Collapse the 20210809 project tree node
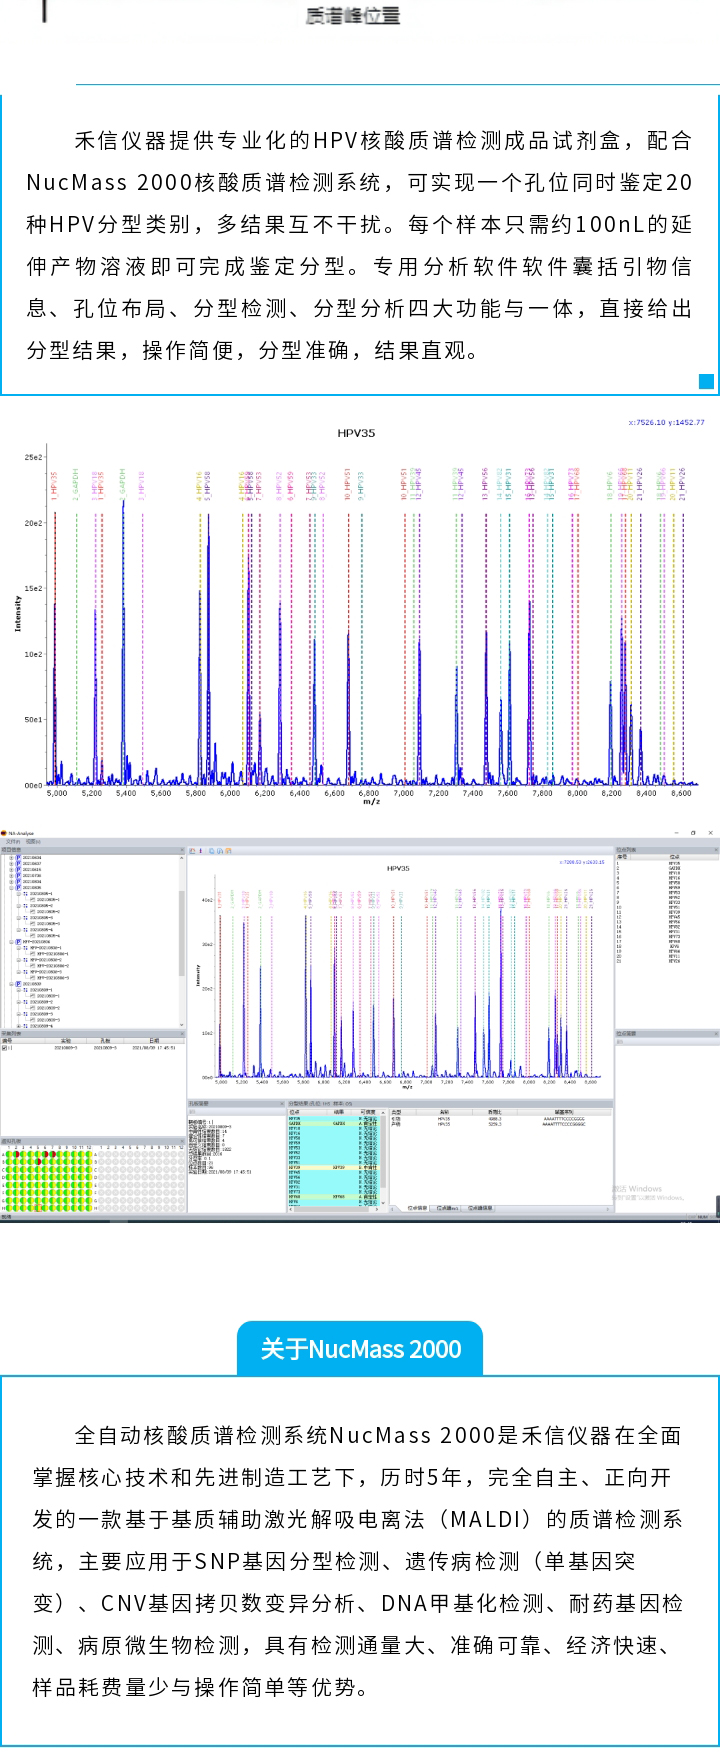 tap(11, 984)
